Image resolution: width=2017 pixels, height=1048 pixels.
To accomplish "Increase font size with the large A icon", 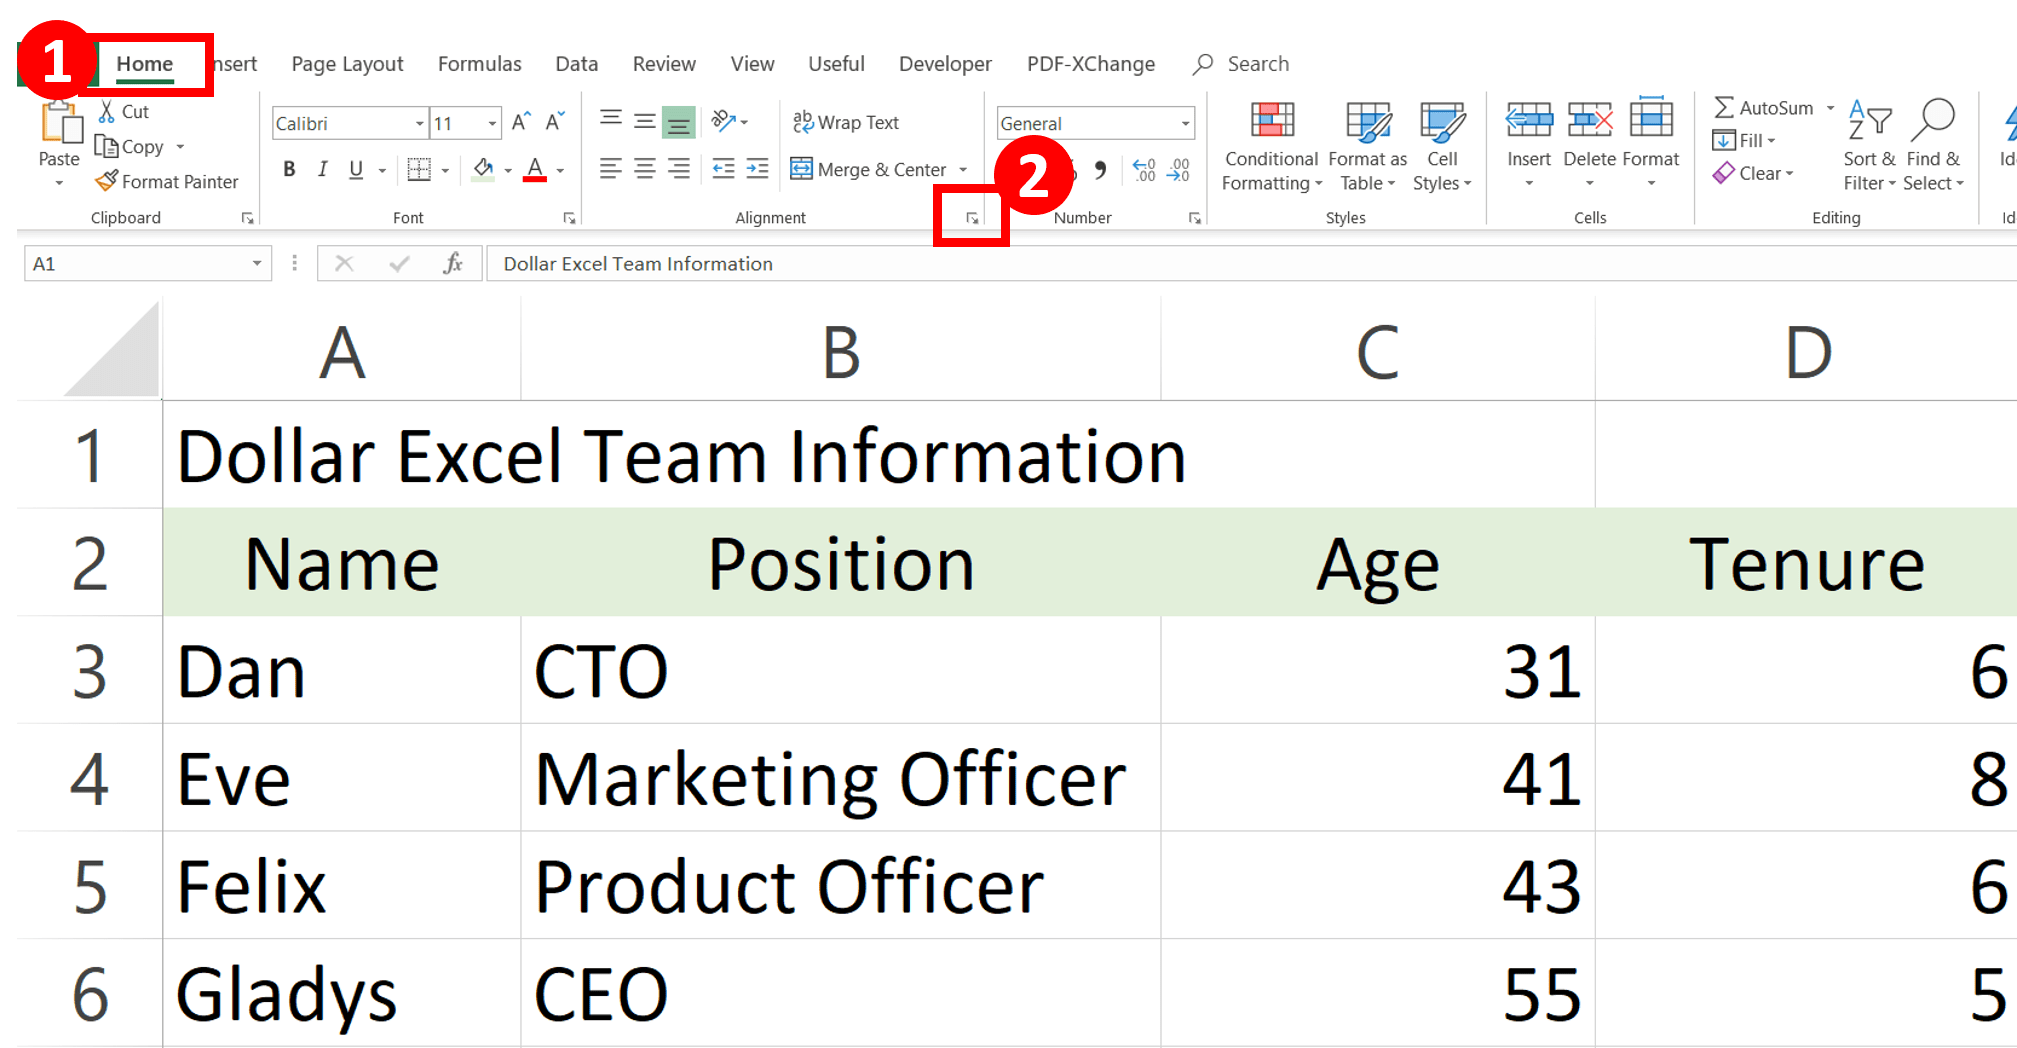I will pyautogui.click(x=521, y=122).
